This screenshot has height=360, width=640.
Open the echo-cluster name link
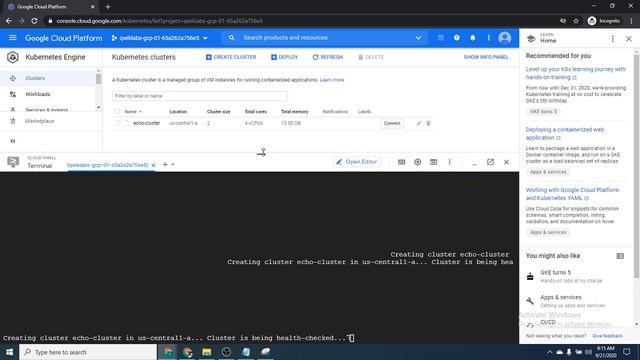(x=147, y=123)
